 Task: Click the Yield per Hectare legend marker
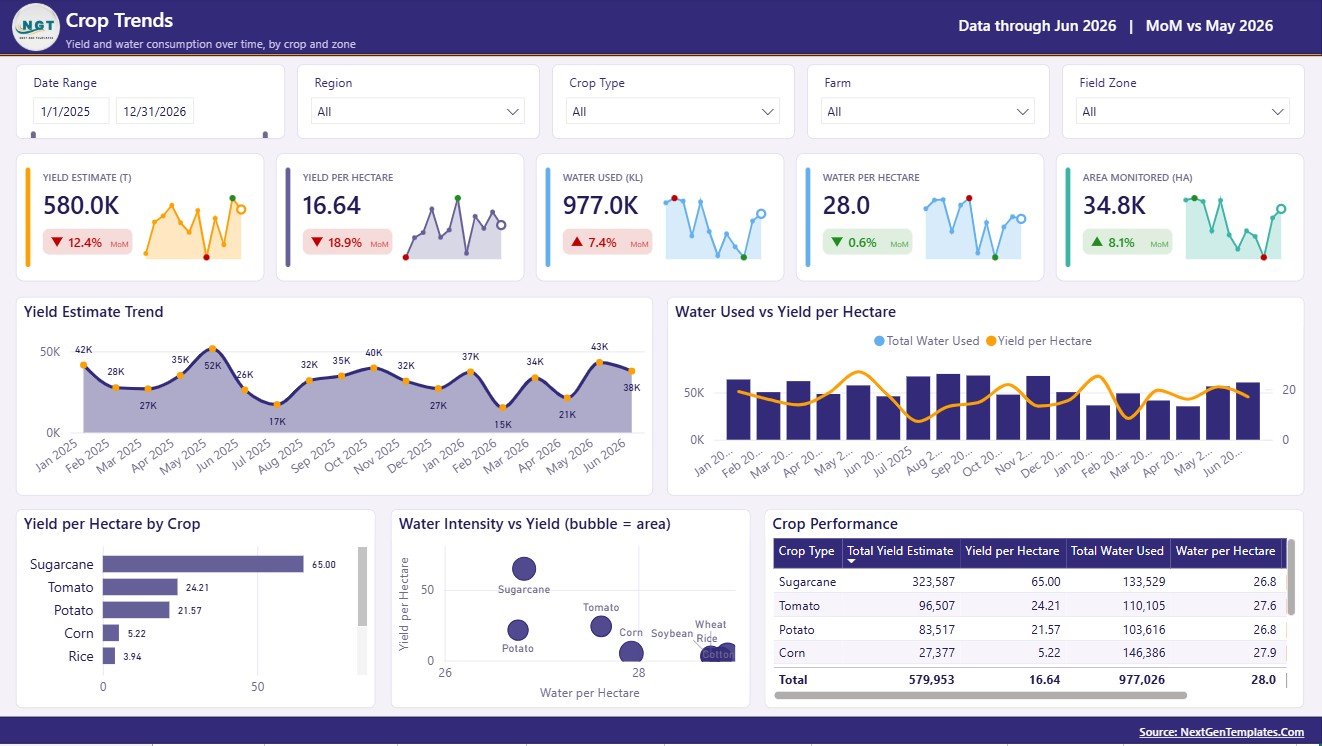tap(991, 341)
